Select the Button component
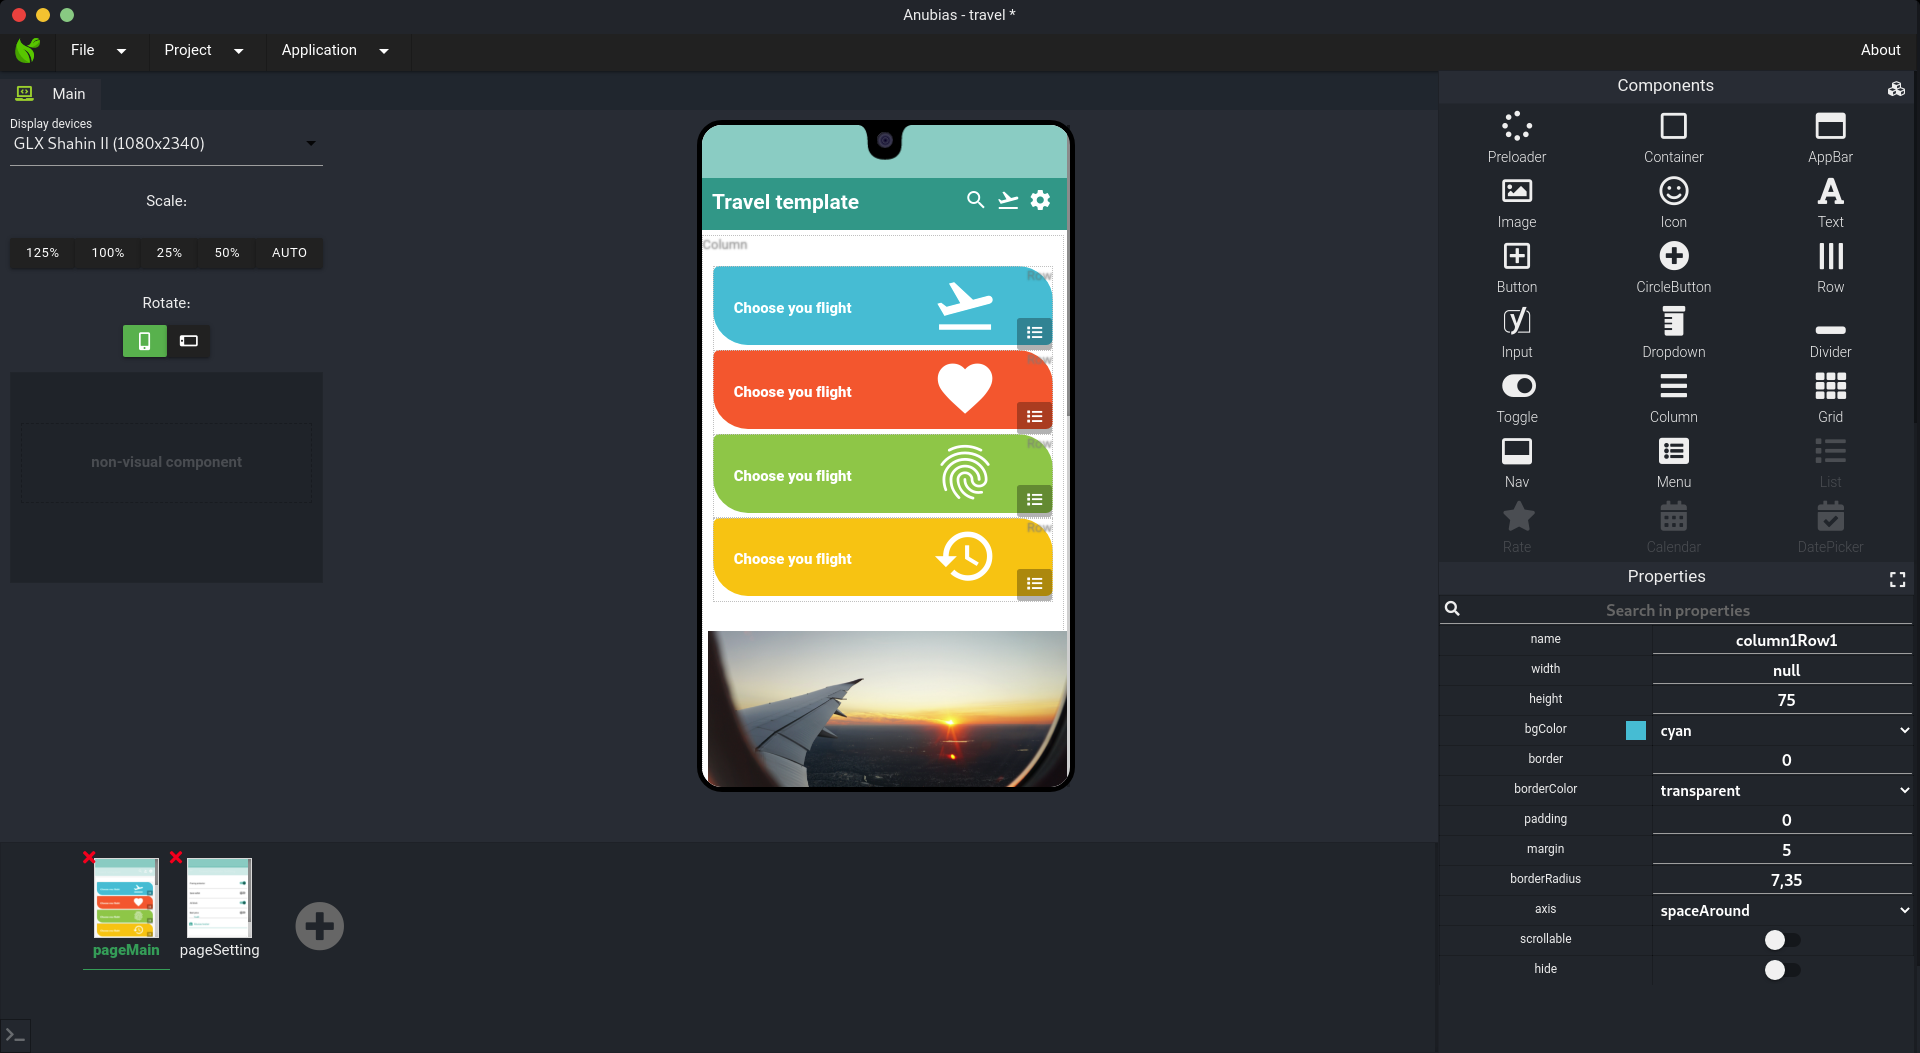 coord(1516,265)
